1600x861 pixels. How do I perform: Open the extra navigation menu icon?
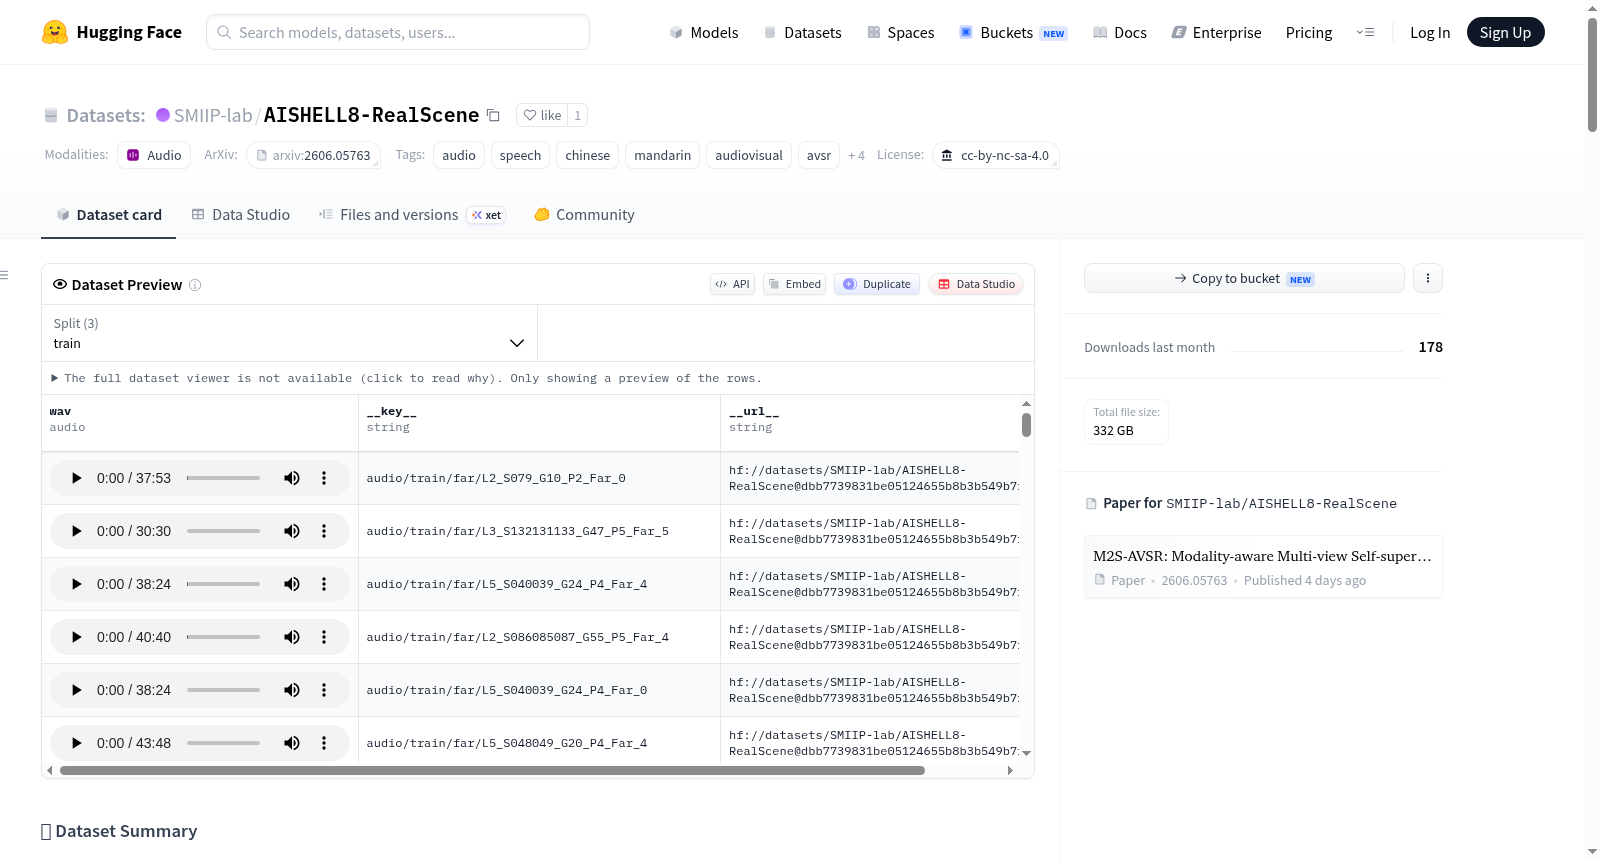pyautogui.click(x=1365, y=32)
